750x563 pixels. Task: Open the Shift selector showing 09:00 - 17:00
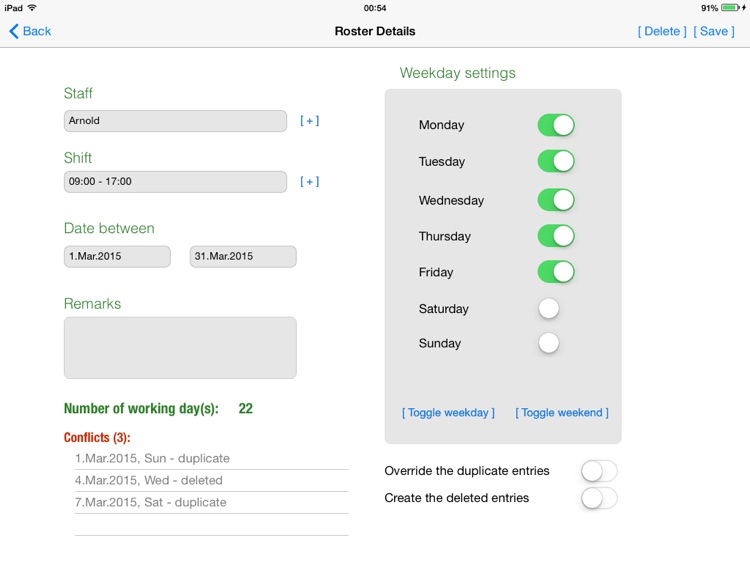tap(175, 182)
